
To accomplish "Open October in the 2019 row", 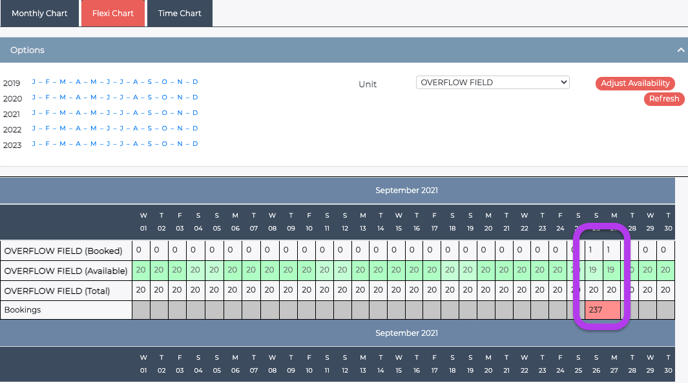I will click(x=164, y=82).
